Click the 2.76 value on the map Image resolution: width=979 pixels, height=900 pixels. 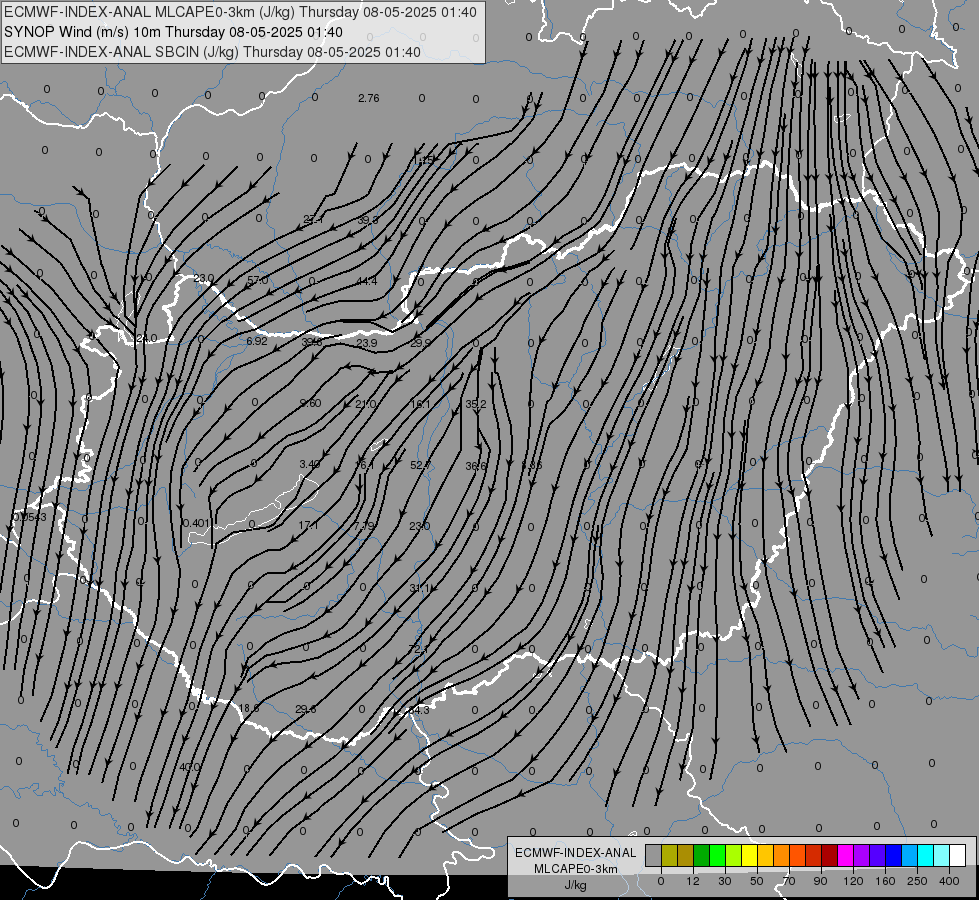click(x=368, y=98)
